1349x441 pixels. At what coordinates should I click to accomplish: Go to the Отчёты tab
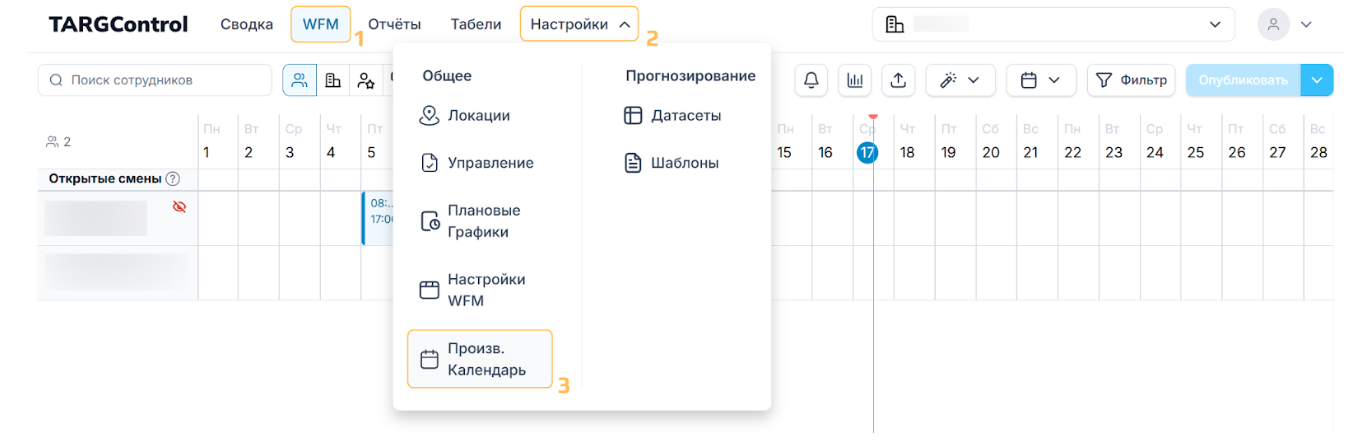coord(394,25)
